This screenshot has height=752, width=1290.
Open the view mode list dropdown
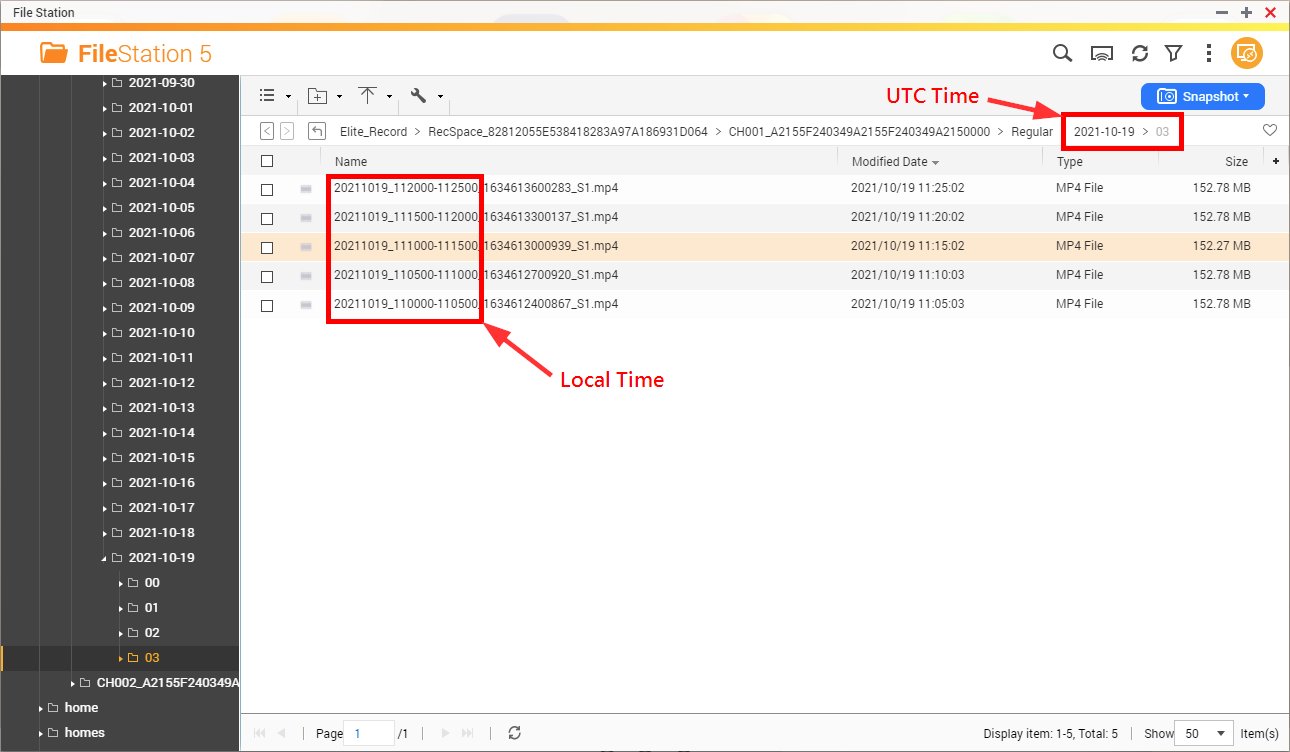(275, 96)
